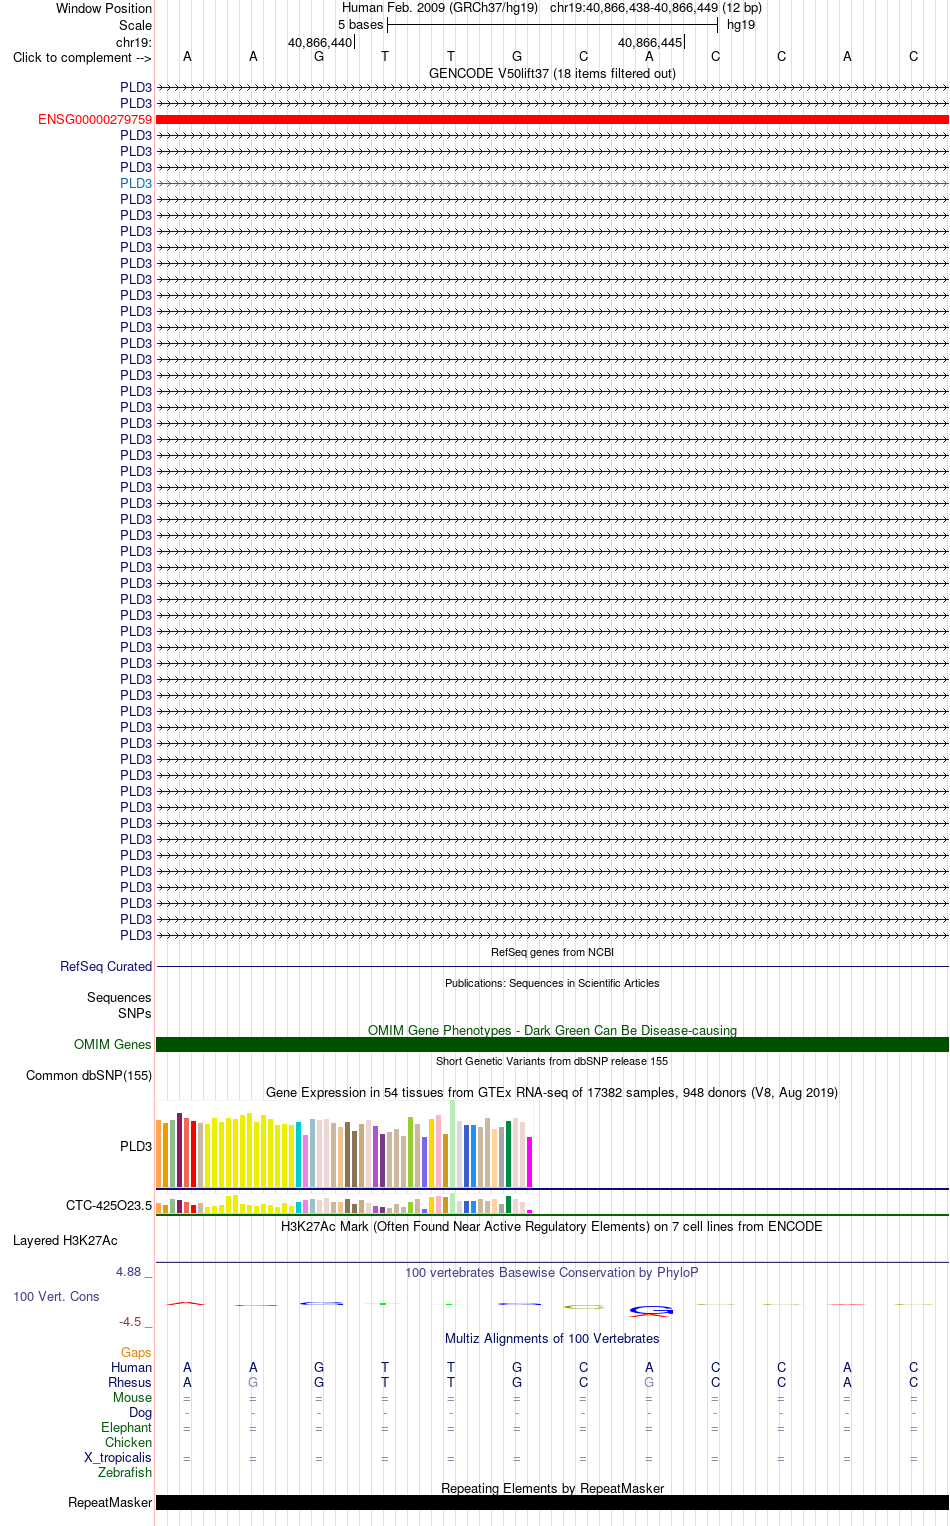Click the Window Position label

(104, 8)
